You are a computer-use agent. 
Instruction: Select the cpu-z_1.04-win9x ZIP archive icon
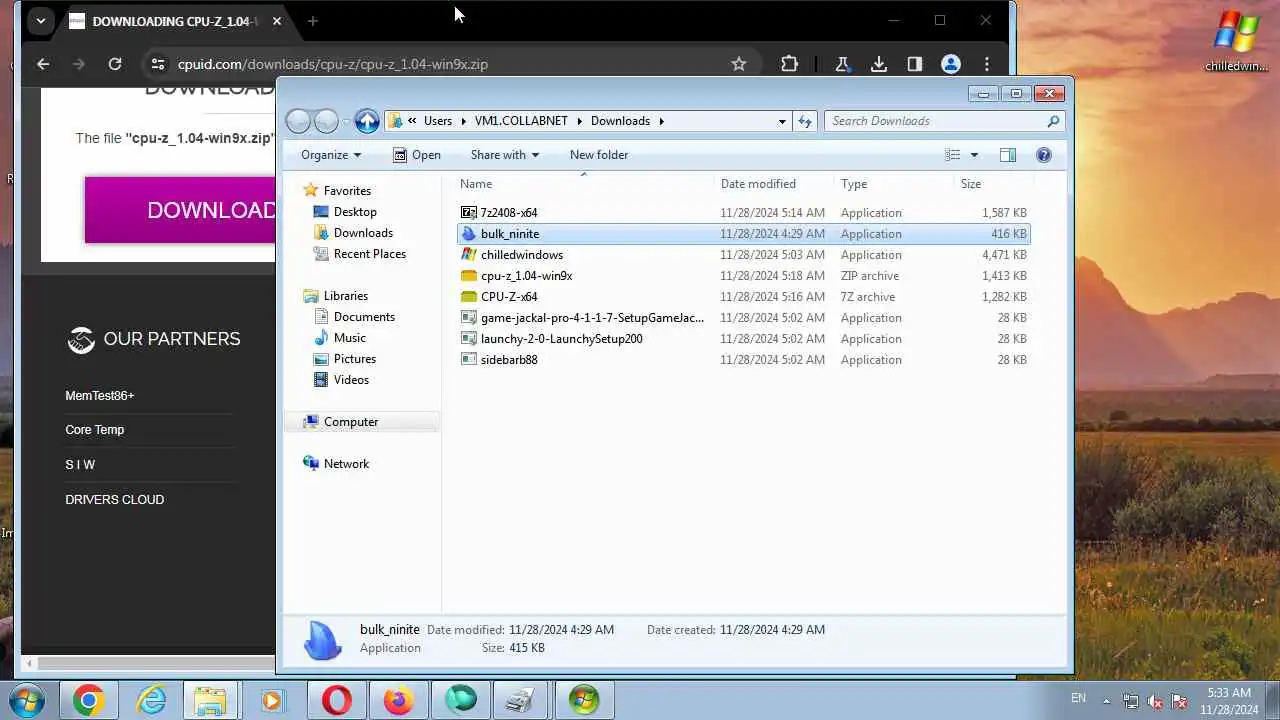(469, 275)
